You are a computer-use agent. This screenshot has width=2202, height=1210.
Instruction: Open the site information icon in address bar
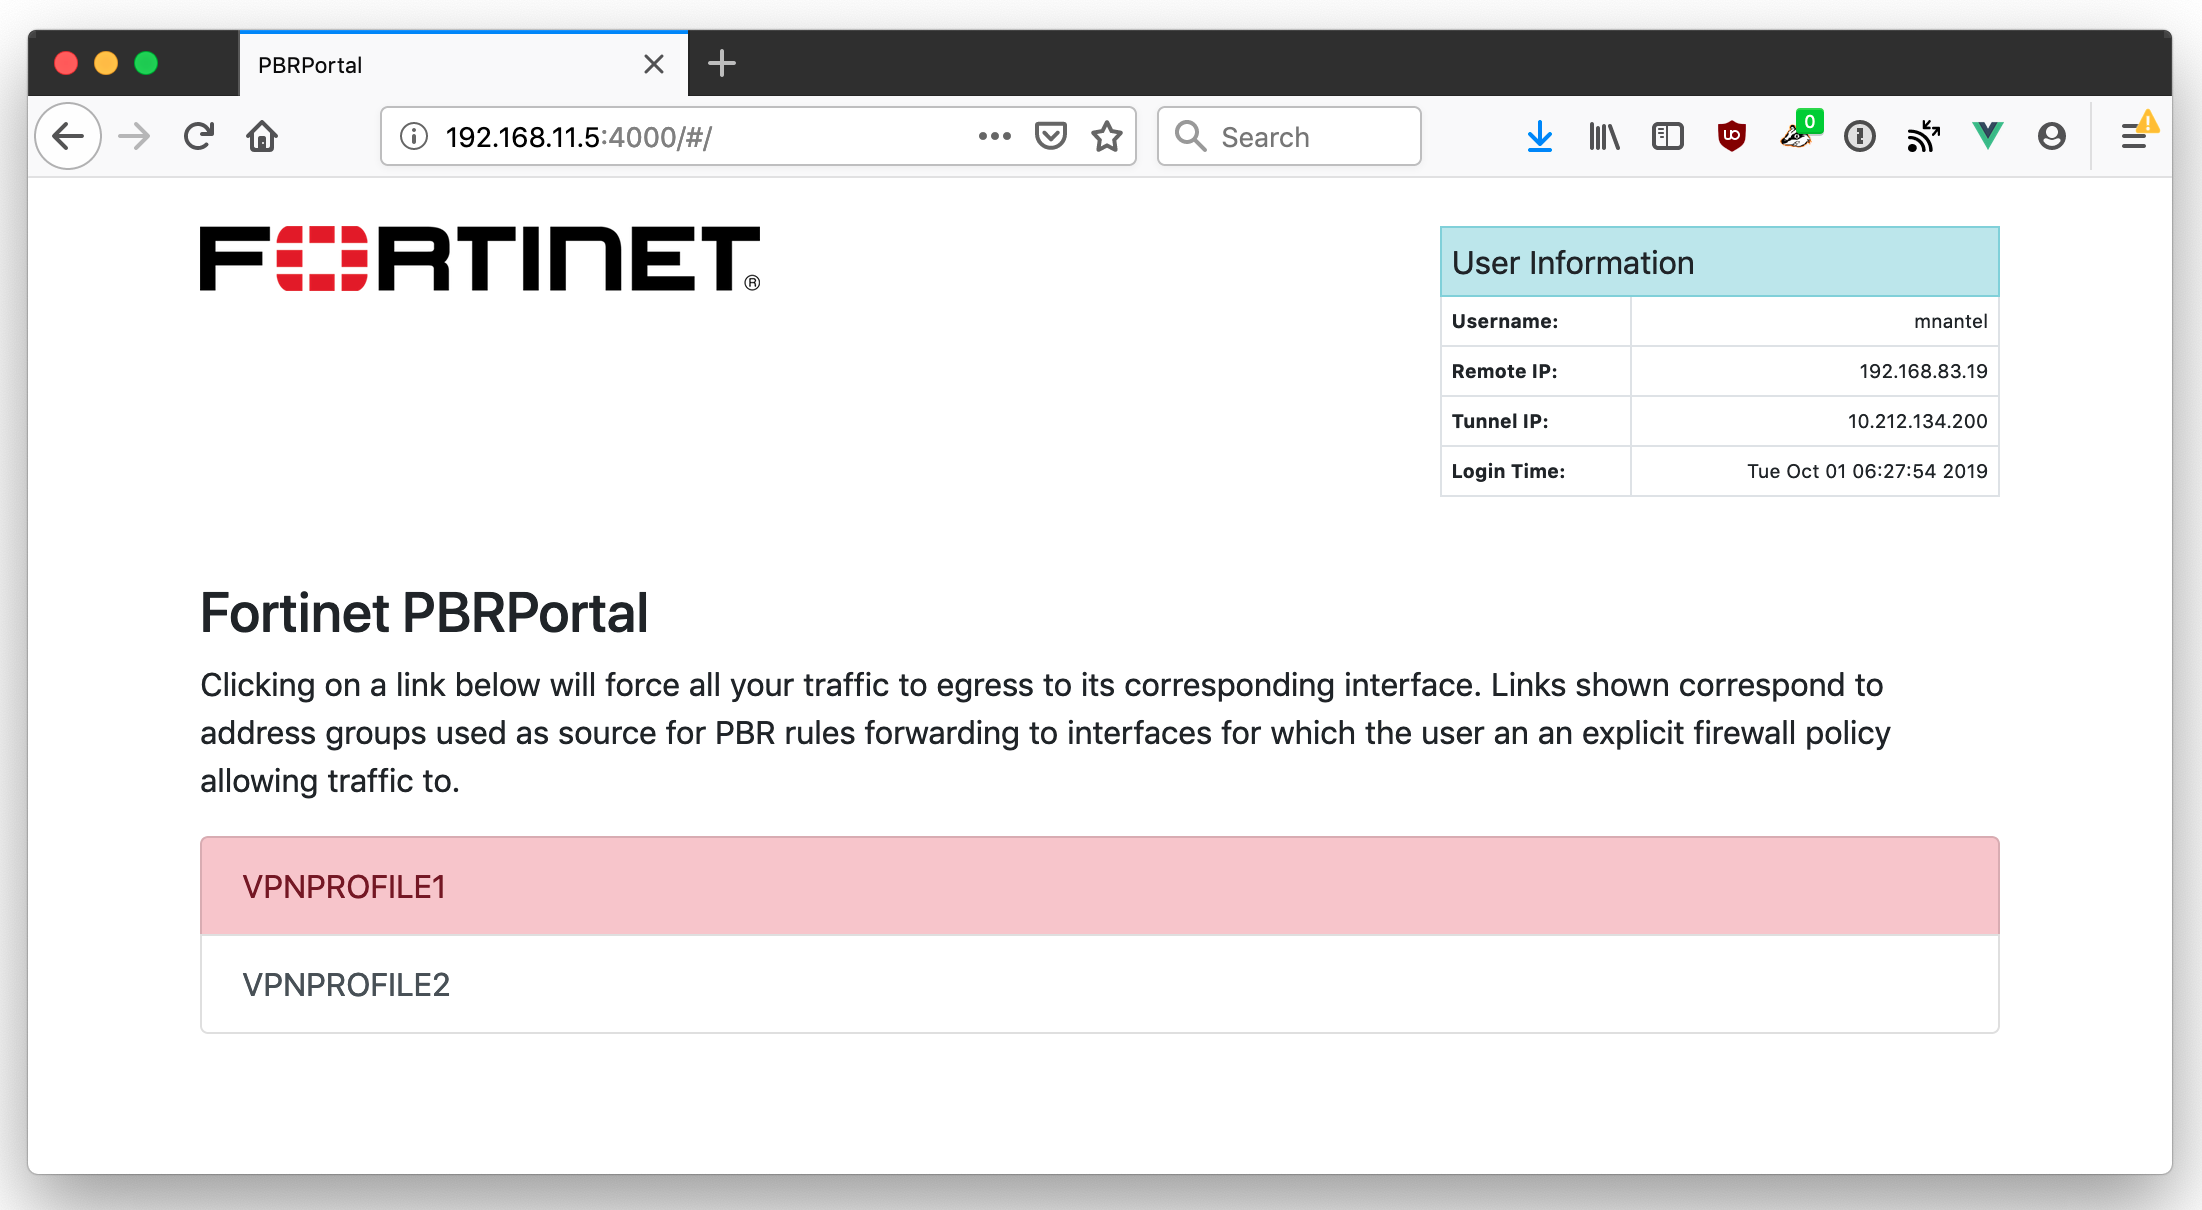click(414, 136)
